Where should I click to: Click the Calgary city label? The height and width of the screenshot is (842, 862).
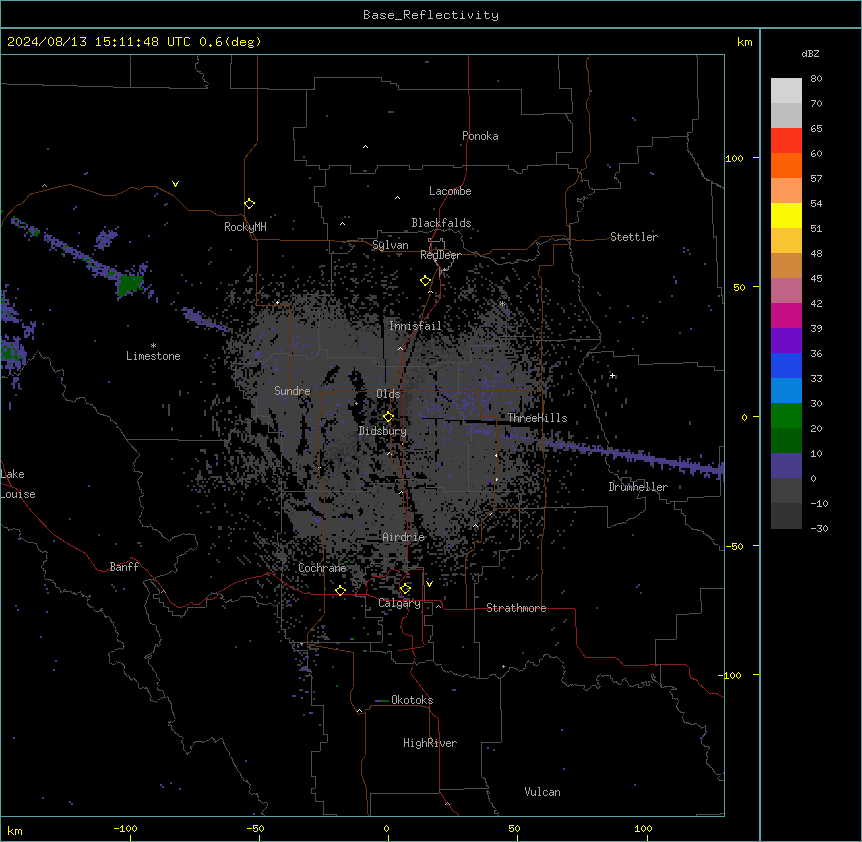(399, 603)
